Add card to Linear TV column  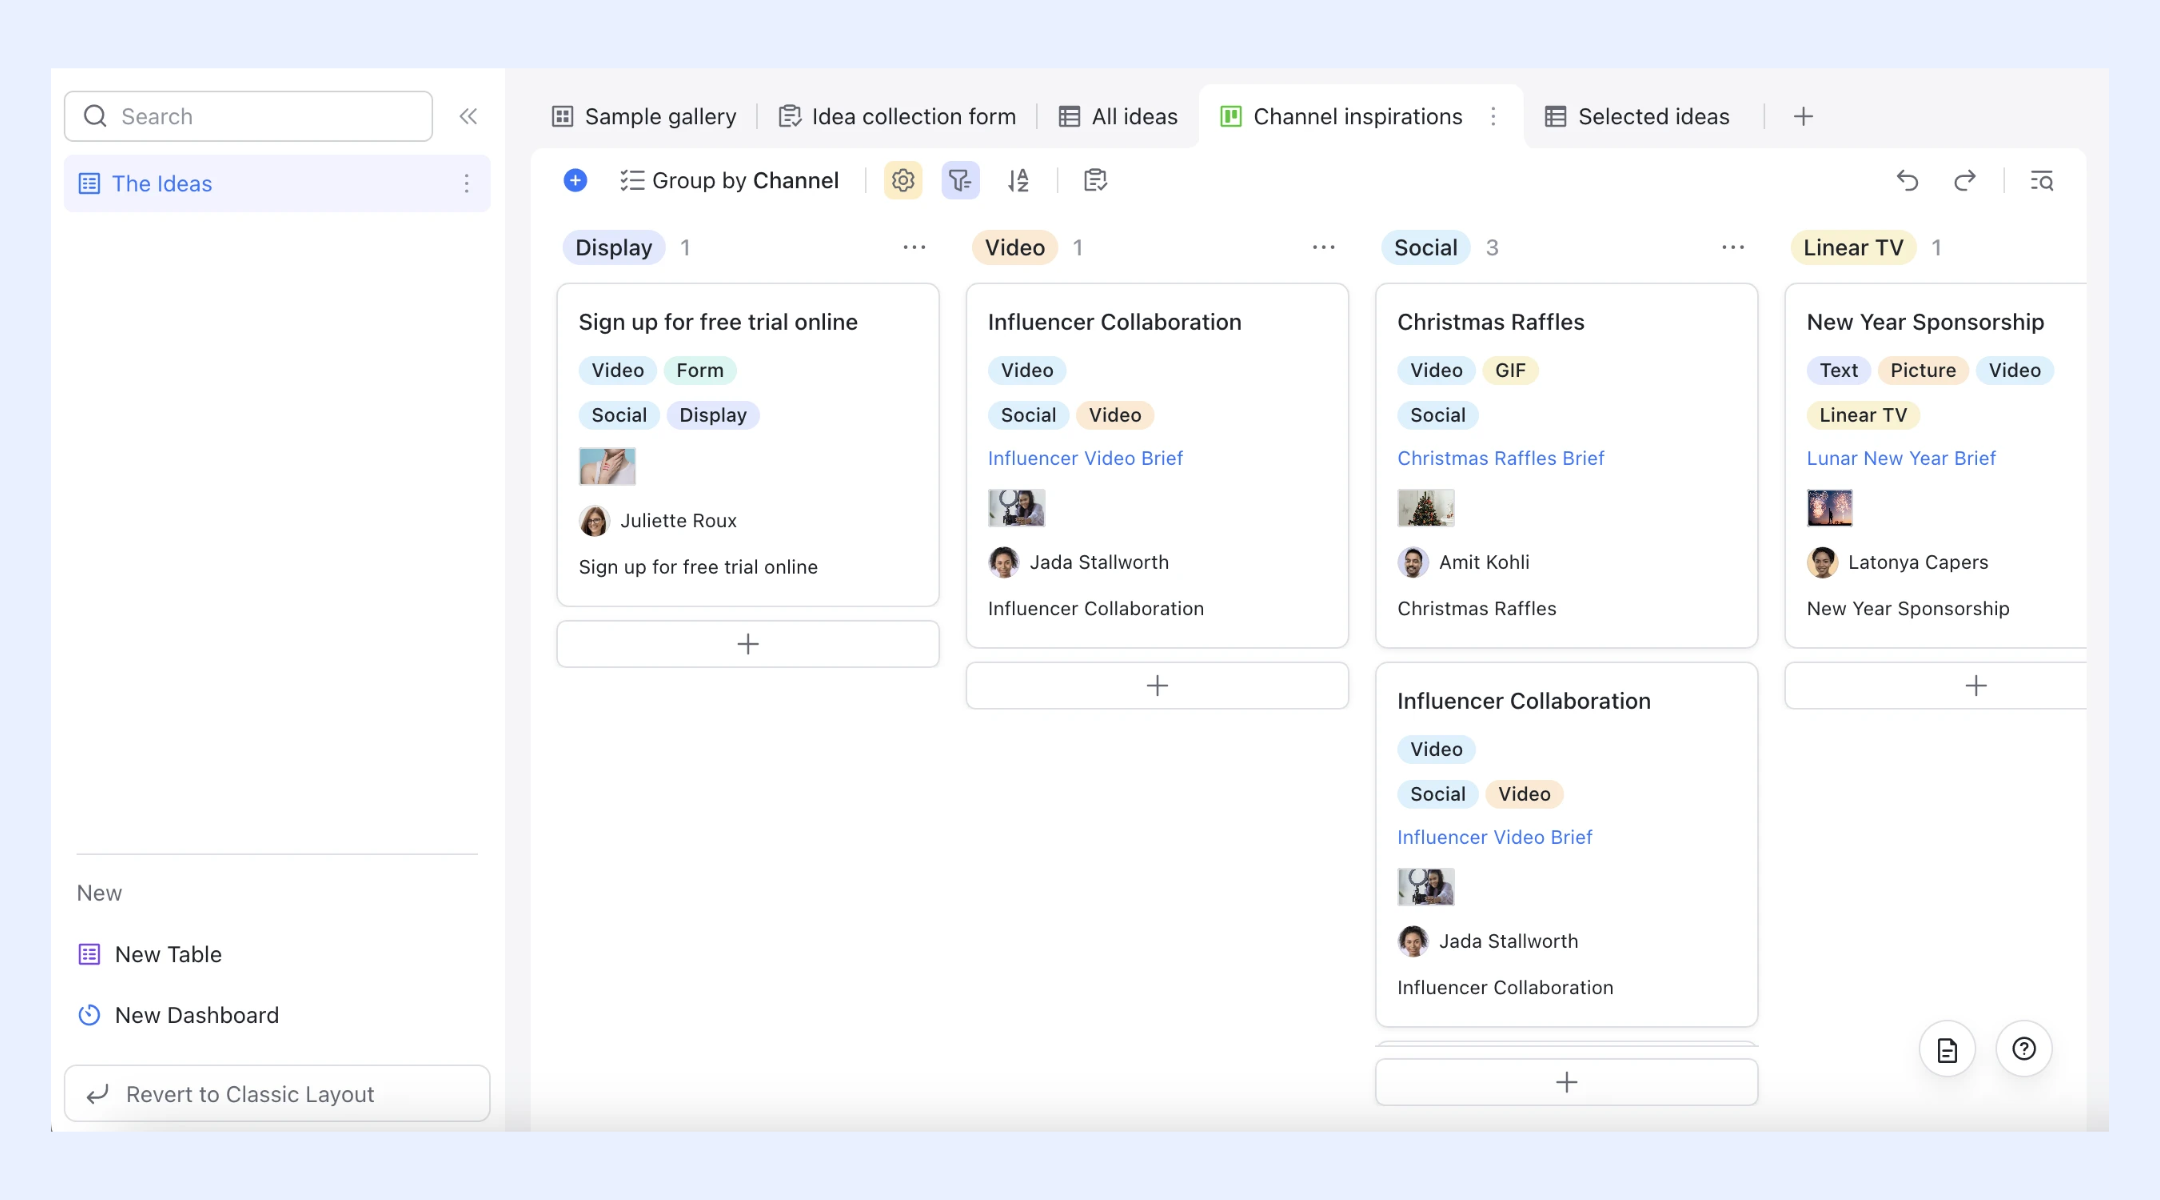pos(1938,685)
